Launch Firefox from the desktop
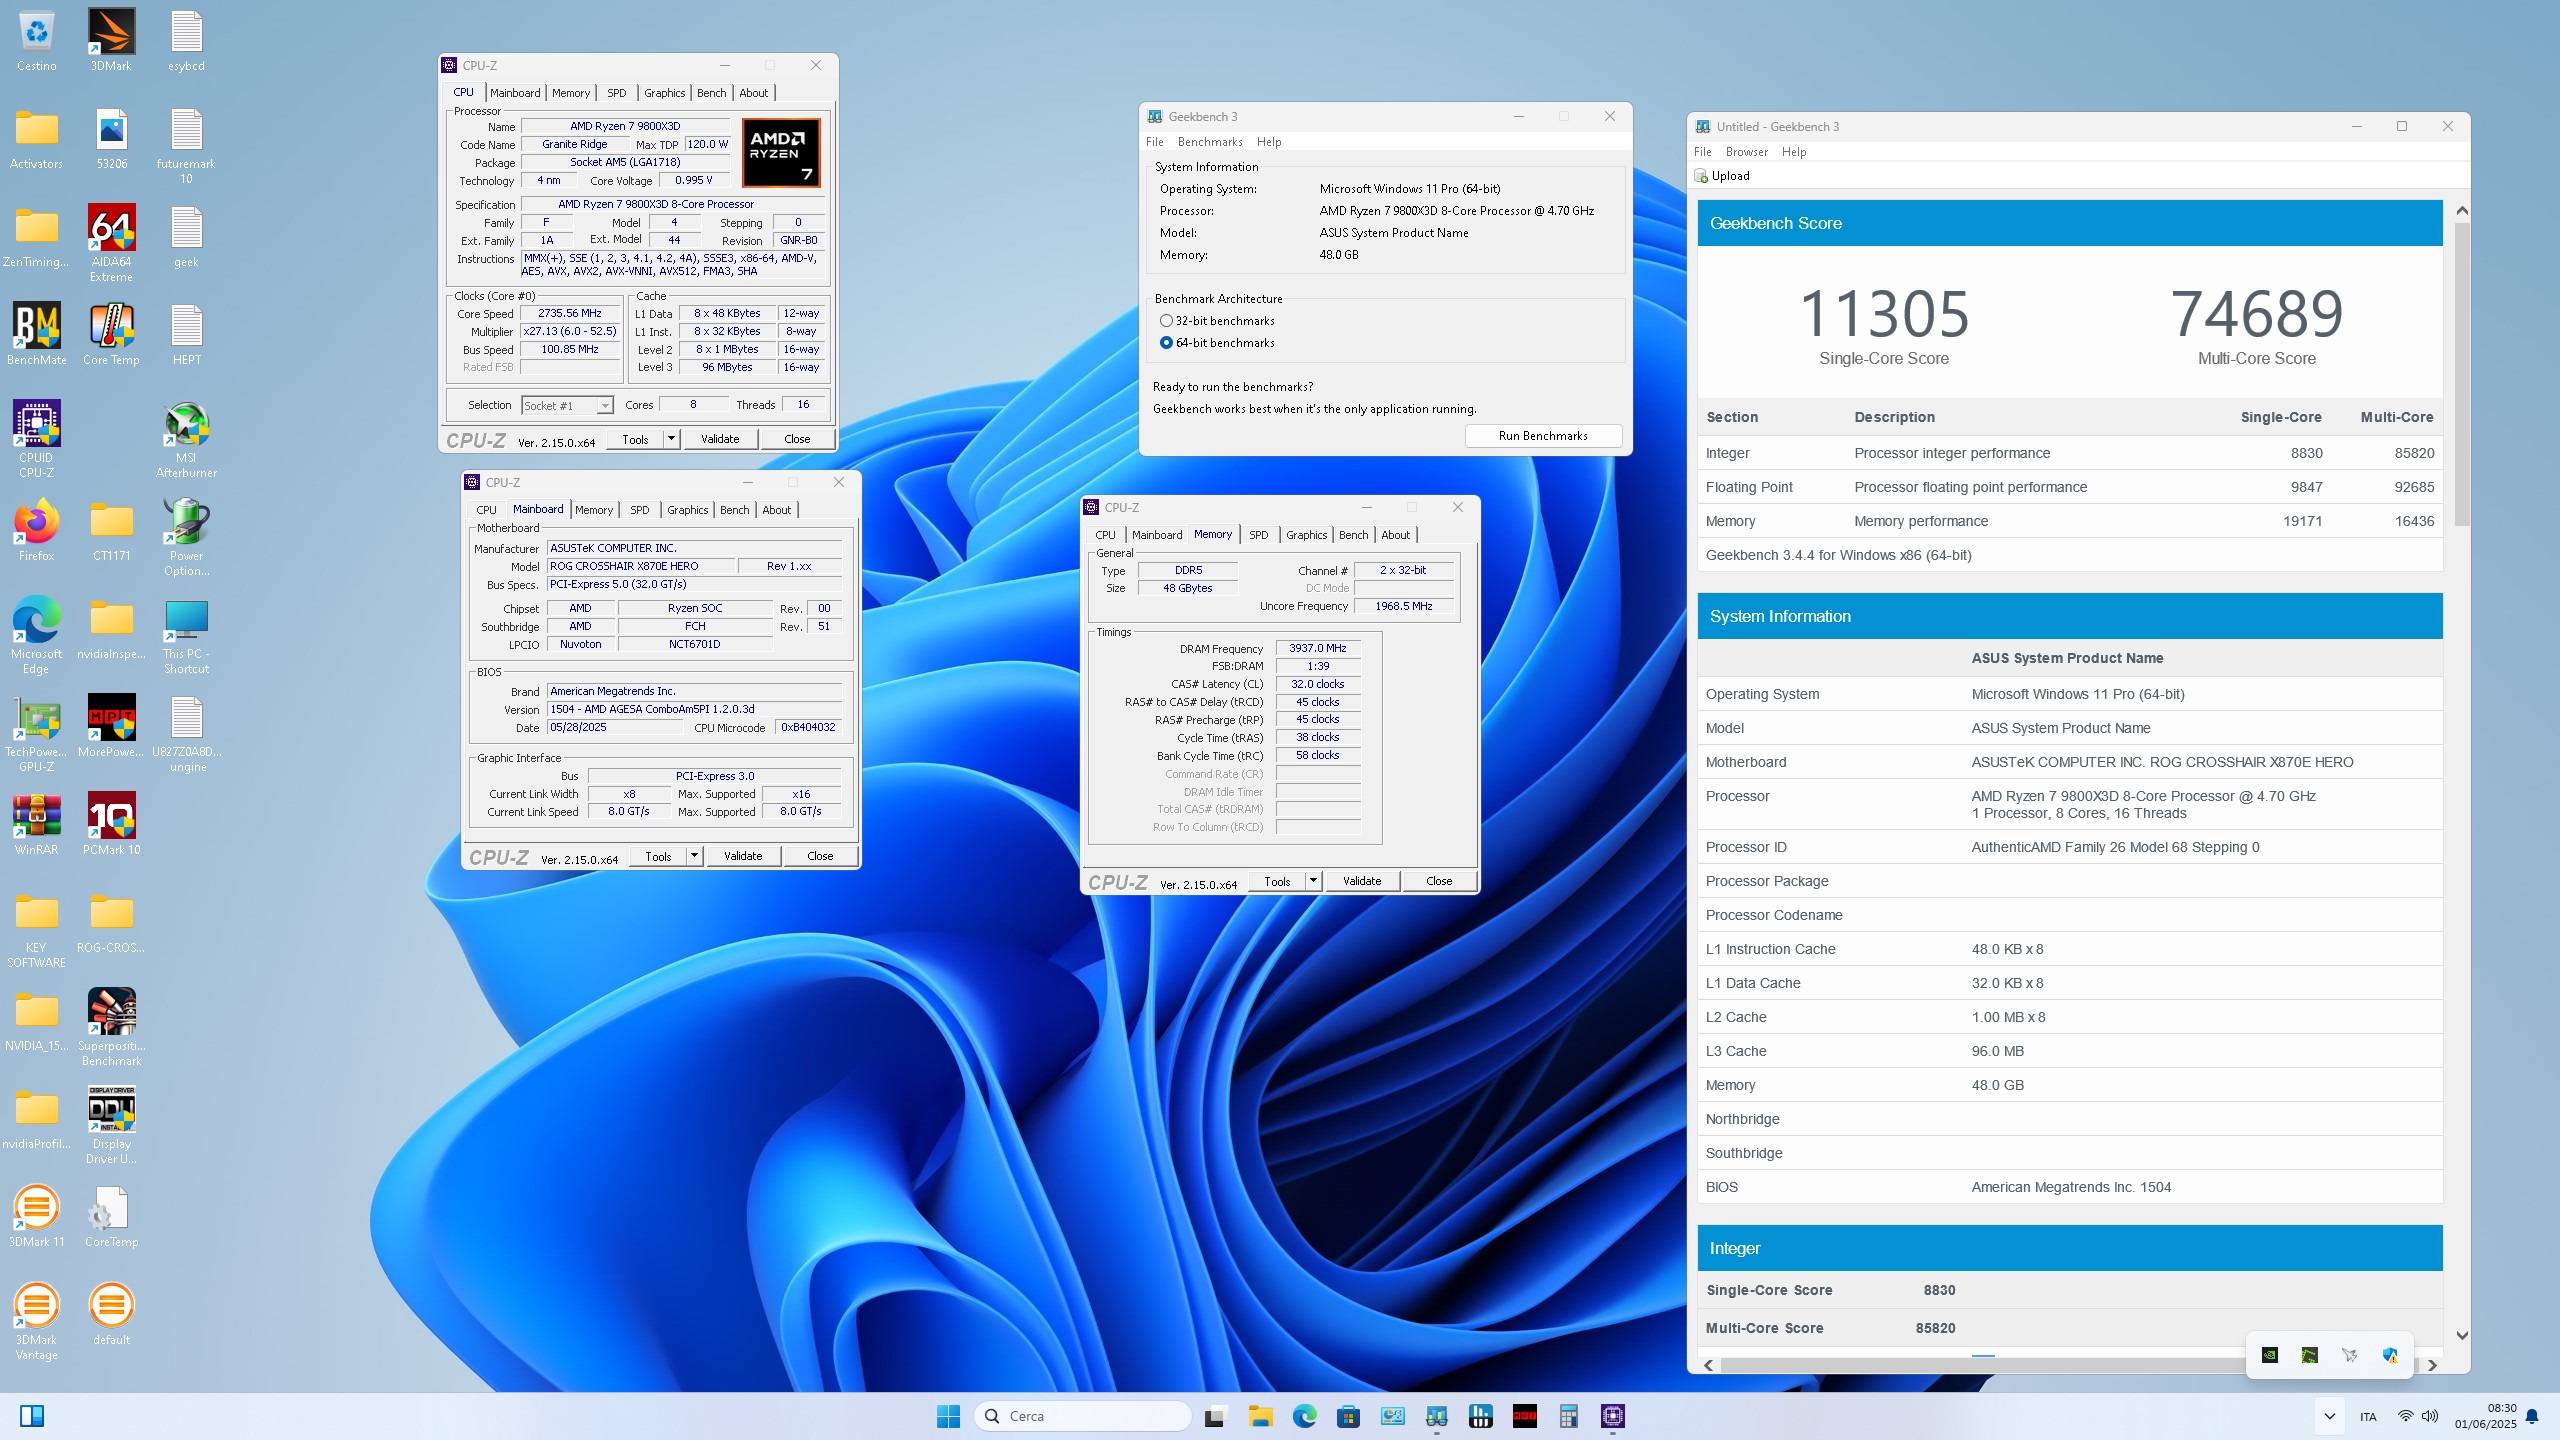2560x1440 pixels. [36, 530]
